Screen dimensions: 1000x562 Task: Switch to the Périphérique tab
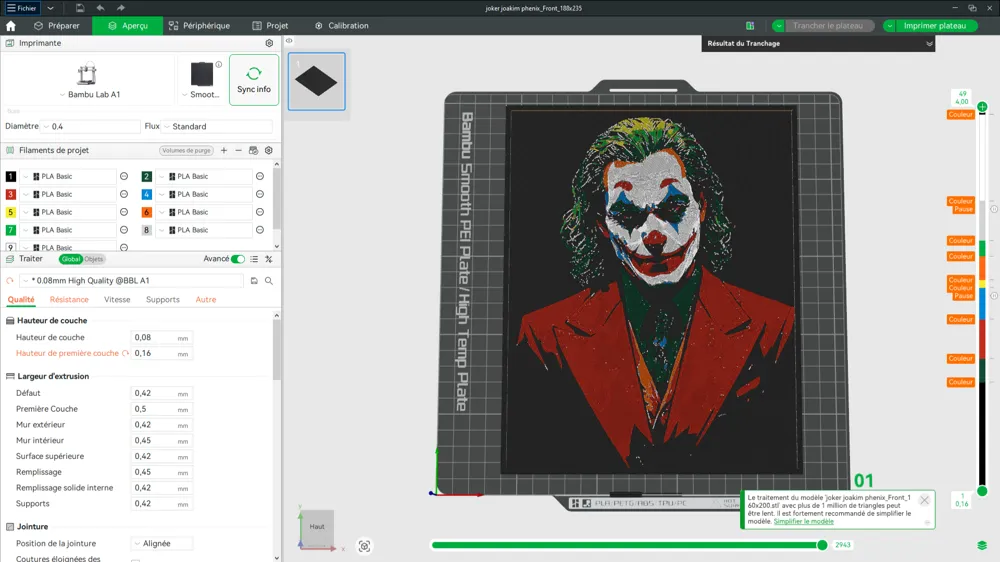click(x=199, y=26)
